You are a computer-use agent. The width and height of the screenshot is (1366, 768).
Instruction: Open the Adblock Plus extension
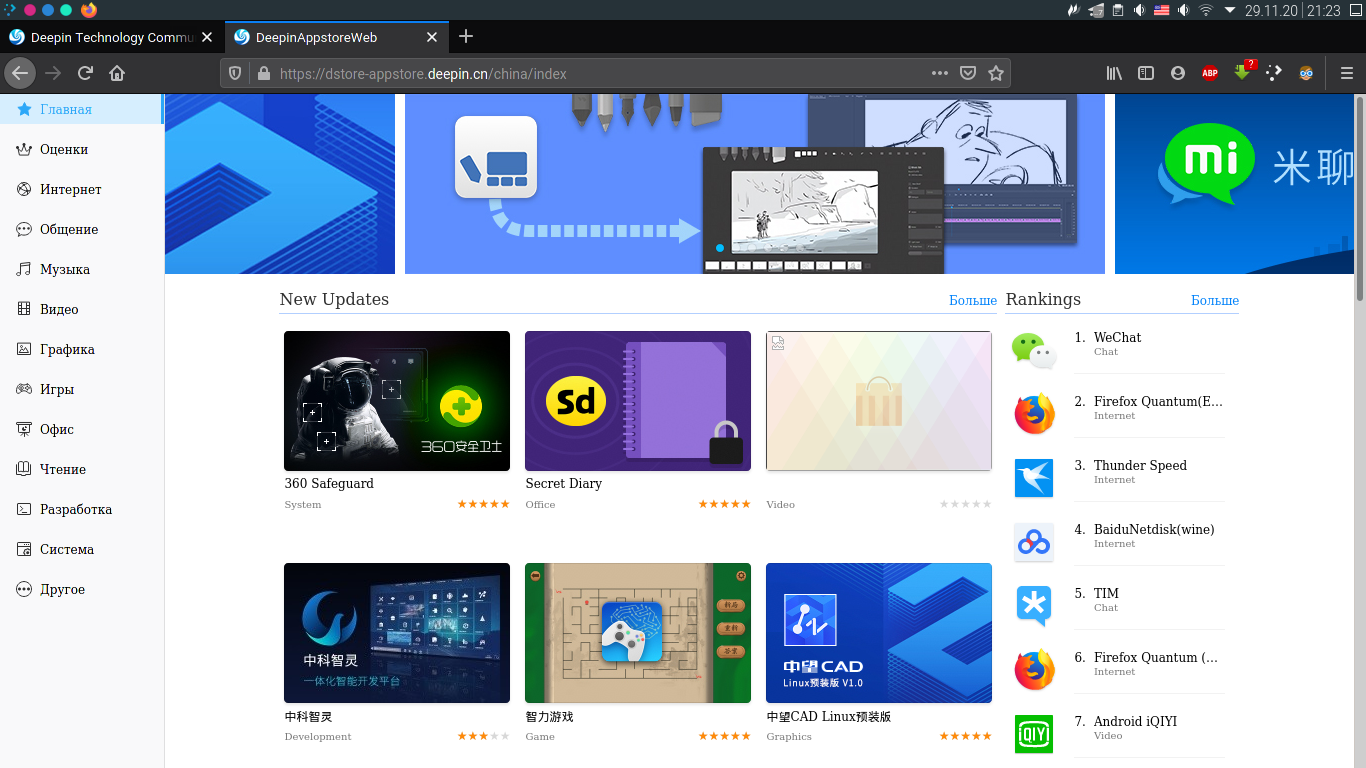point(1210,73)
